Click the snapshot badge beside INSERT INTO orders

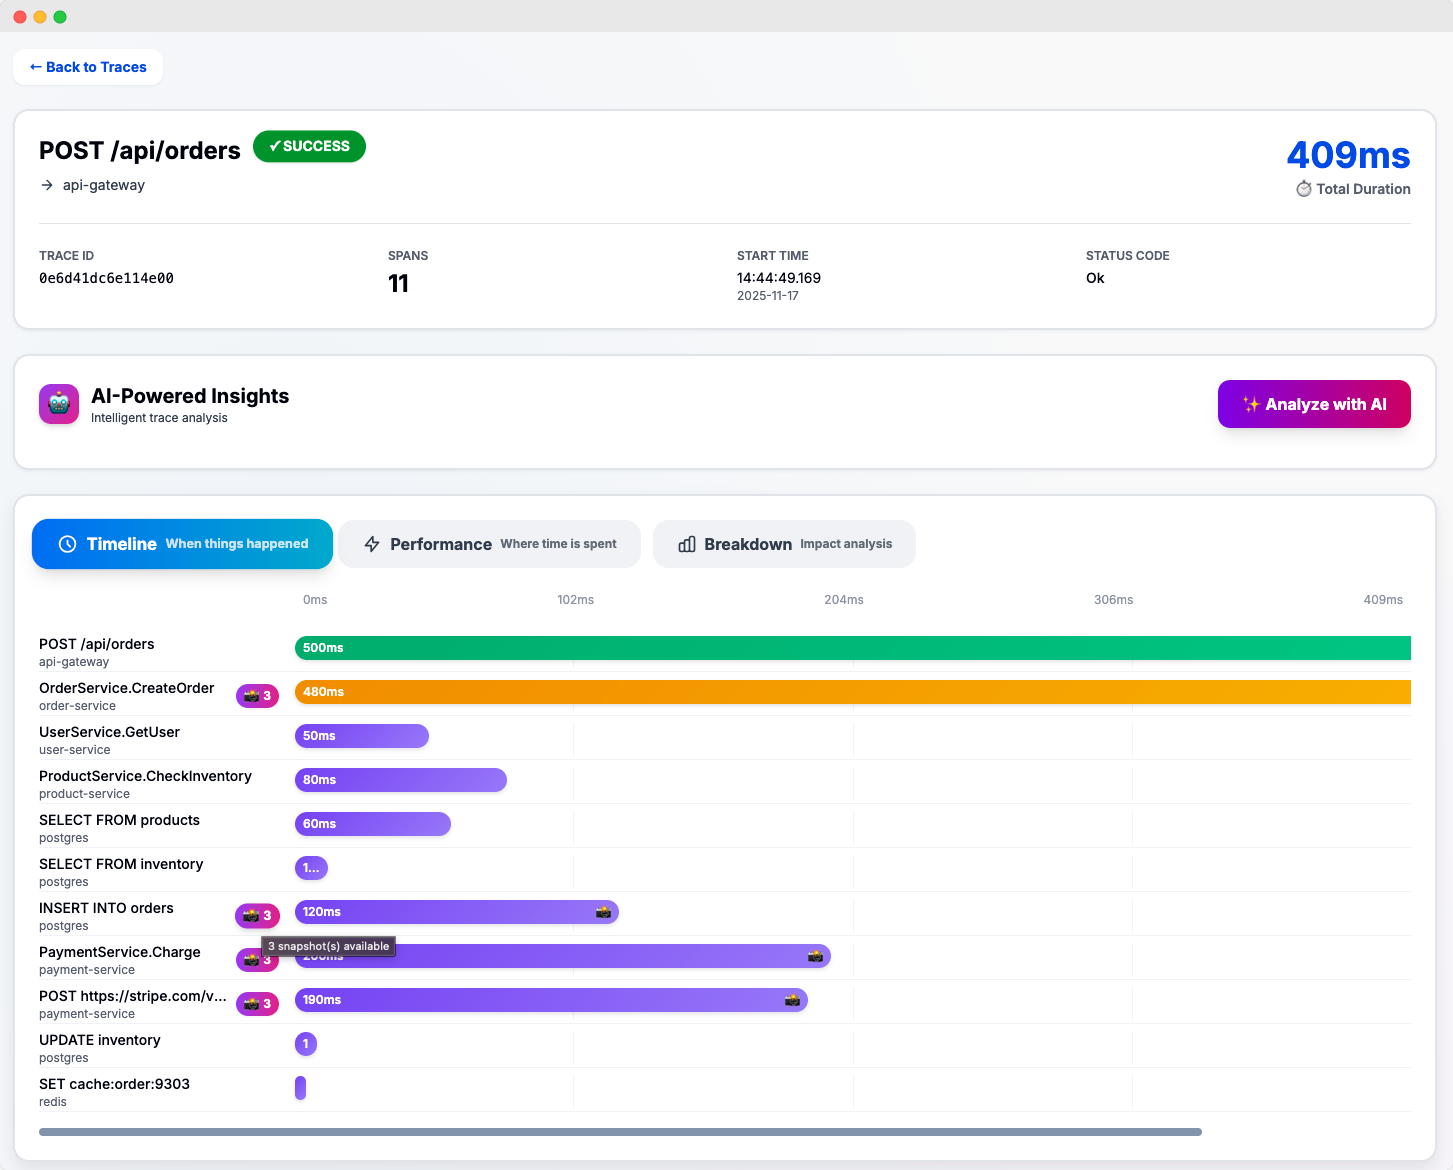(x=257, y=915)
